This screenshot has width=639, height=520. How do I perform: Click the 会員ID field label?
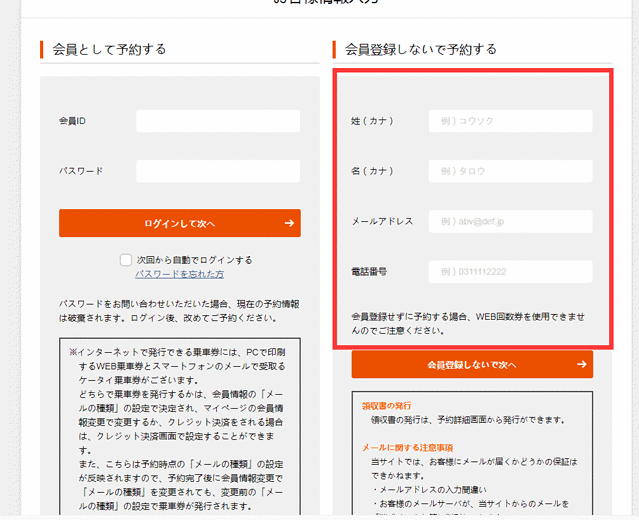(x=72, y=121)
